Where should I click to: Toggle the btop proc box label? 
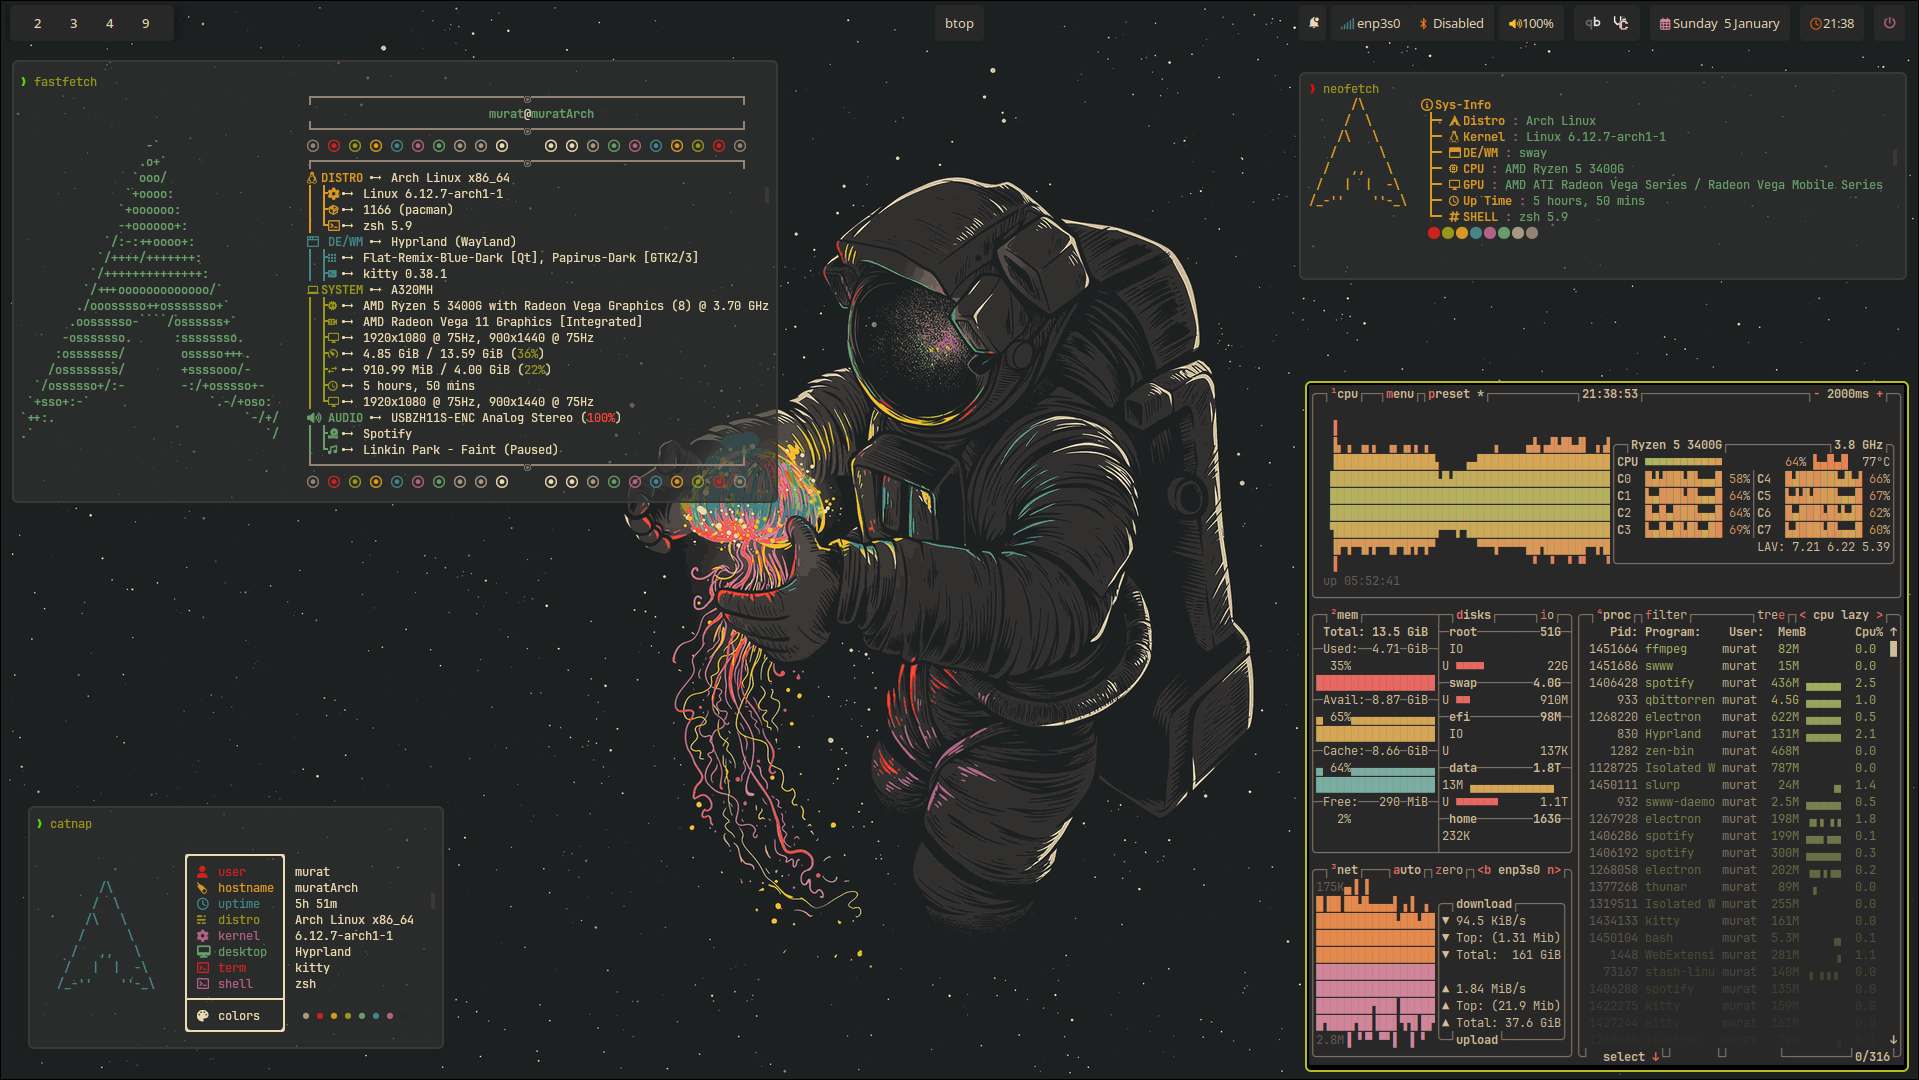coord(1613,615)
